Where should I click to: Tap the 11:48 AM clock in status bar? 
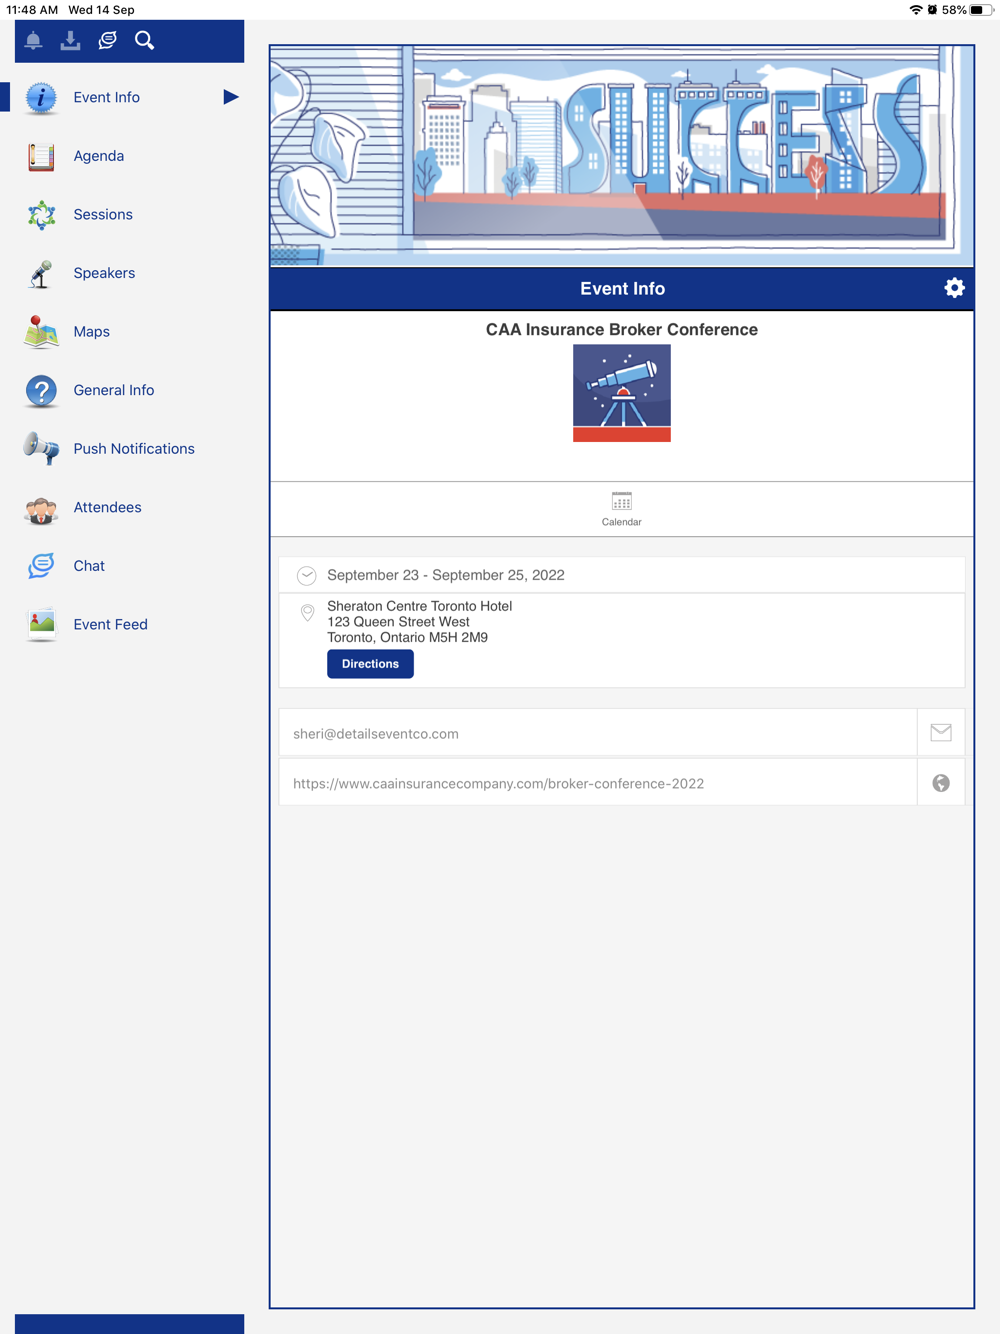[x=32, y=10]
